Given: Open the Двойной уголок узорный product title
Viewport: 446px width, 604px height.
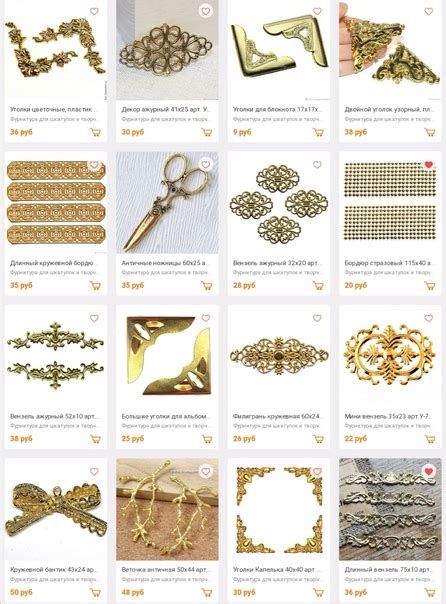Looking at the screenshot, I should (x=389, y=109).
